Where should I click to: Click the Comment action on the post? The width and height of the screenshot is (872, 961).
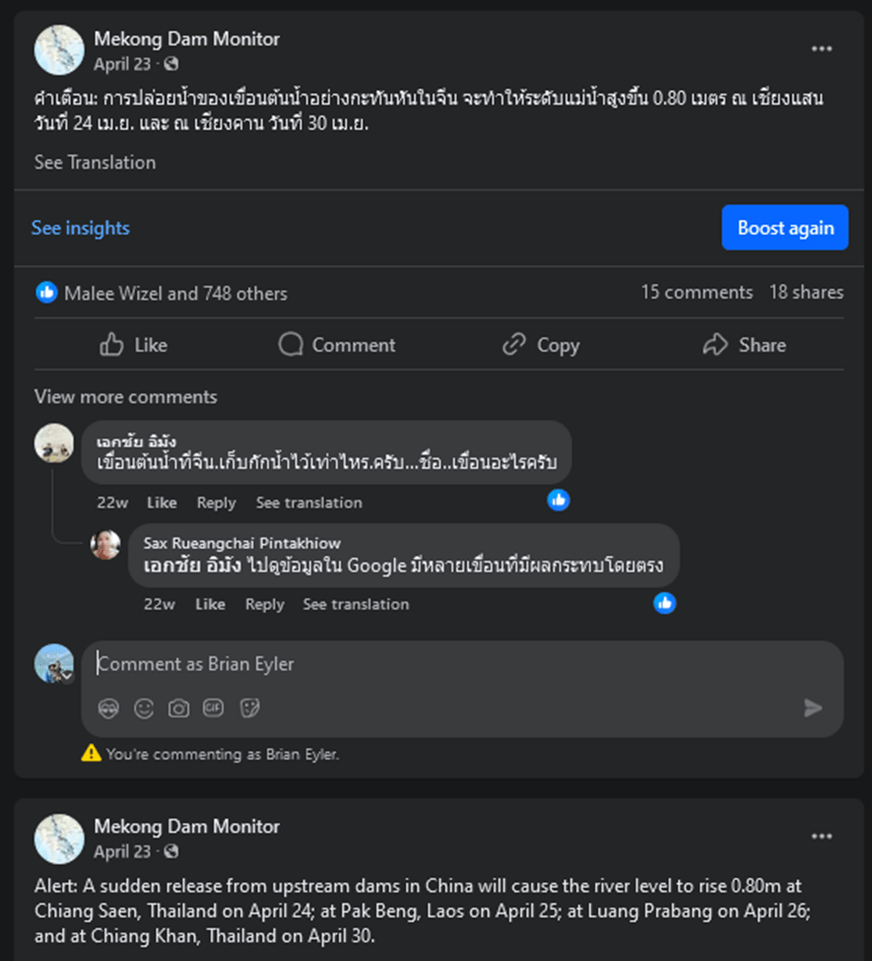click(x=337, y=345)
